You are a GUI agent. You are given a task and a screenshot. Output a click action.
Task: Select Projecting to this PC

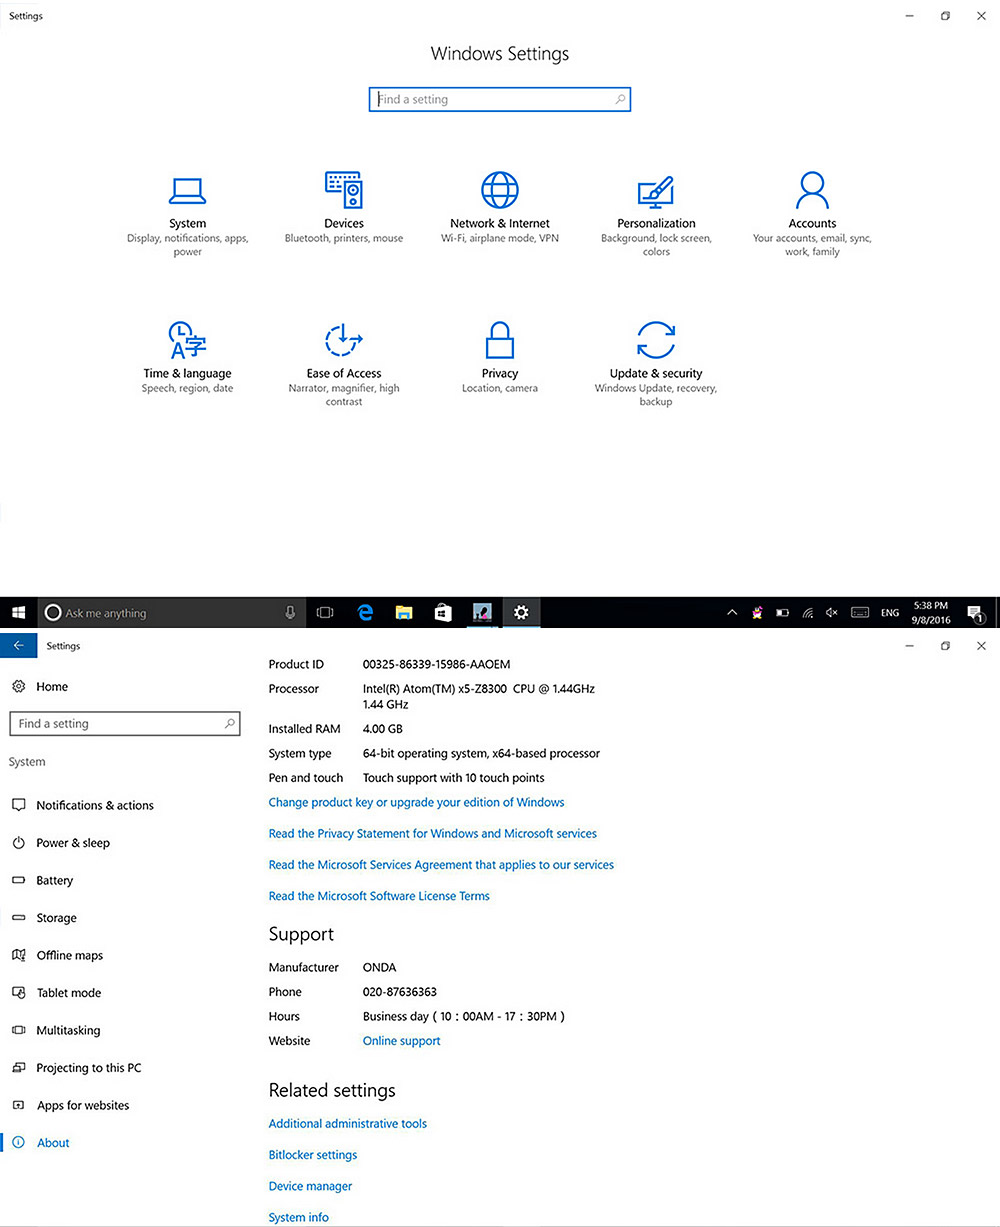88,1068
